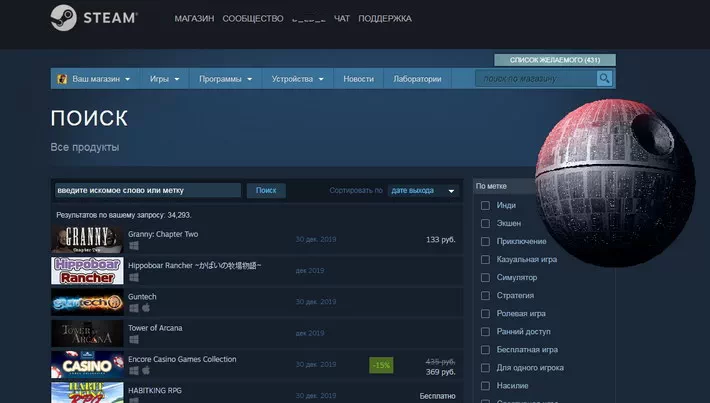This screenshot has height=403, width=710.
Task: Click the keyword or tag input field
Action: tap(148, 191)
